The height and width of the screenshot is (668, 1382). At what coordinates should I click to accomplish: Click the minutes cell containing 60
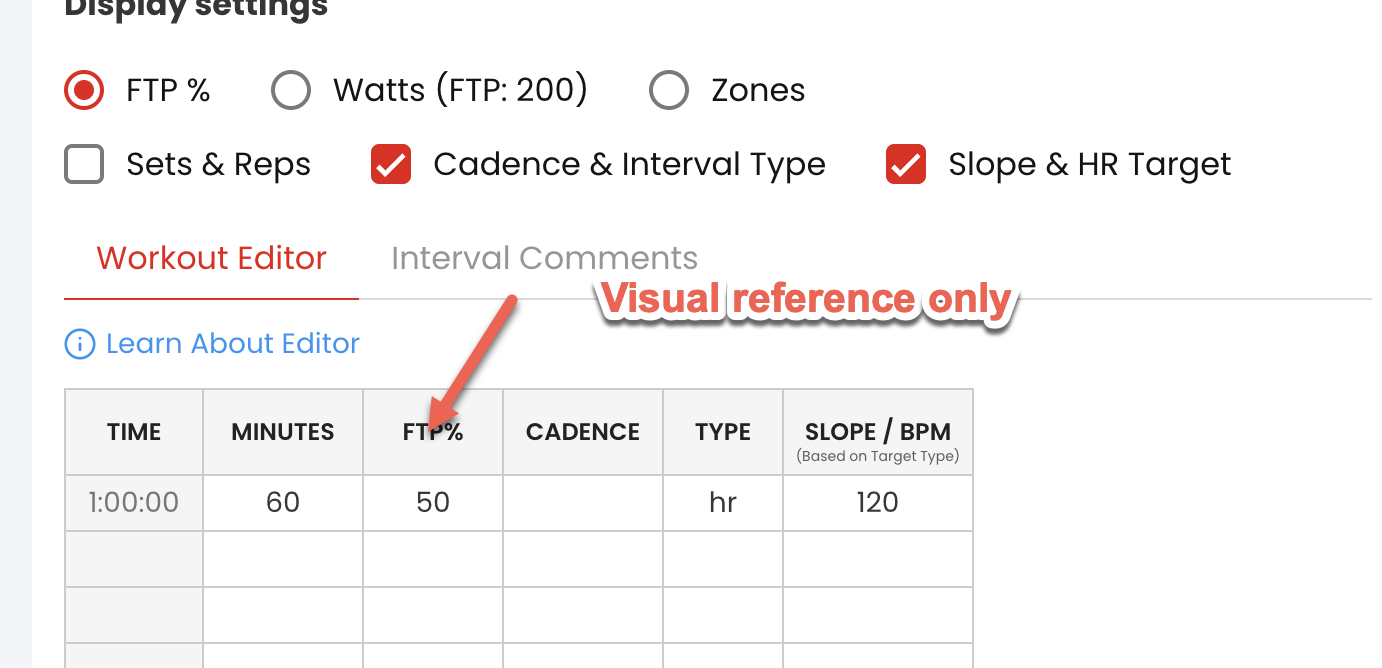click(x=283, y=502)
